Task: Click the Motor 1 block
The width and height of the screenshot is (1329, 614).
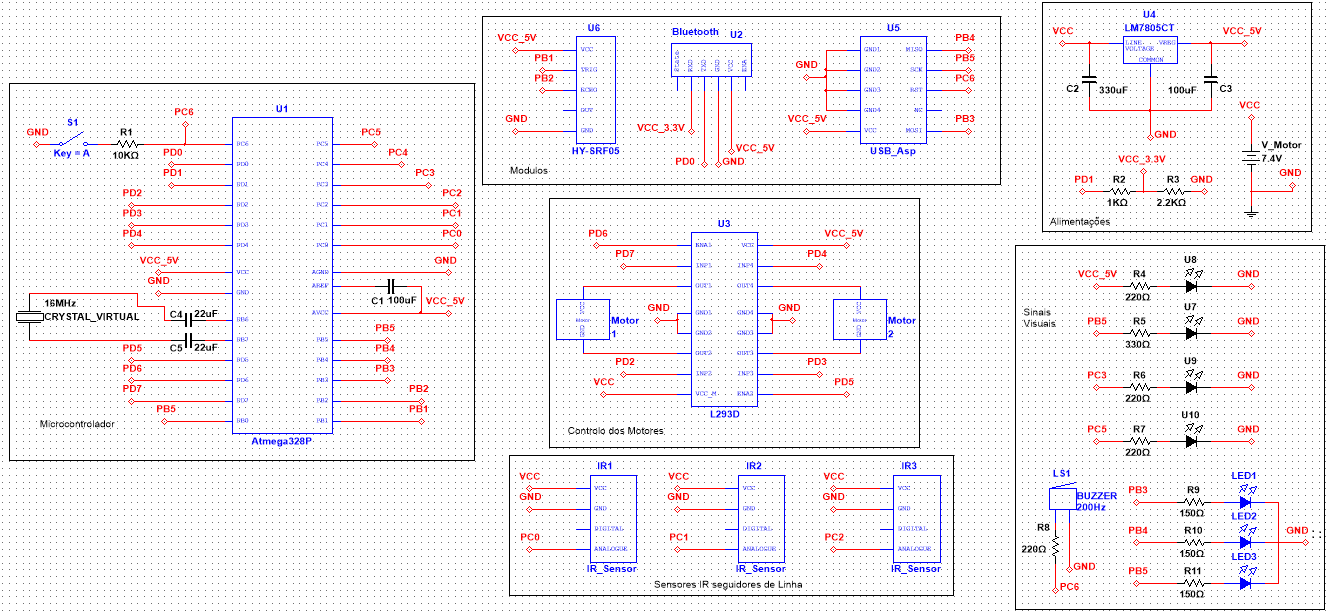Action: tap(582, 320)
